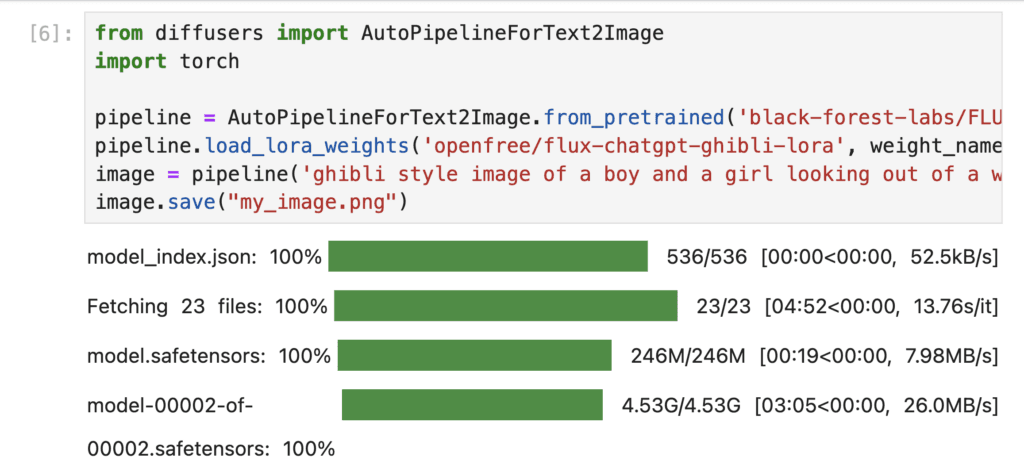The width and height of the screenshot is (1024, 476).
Task: Click the 'model.safetensors: 100%' label
Action: (x=209, y=357)
